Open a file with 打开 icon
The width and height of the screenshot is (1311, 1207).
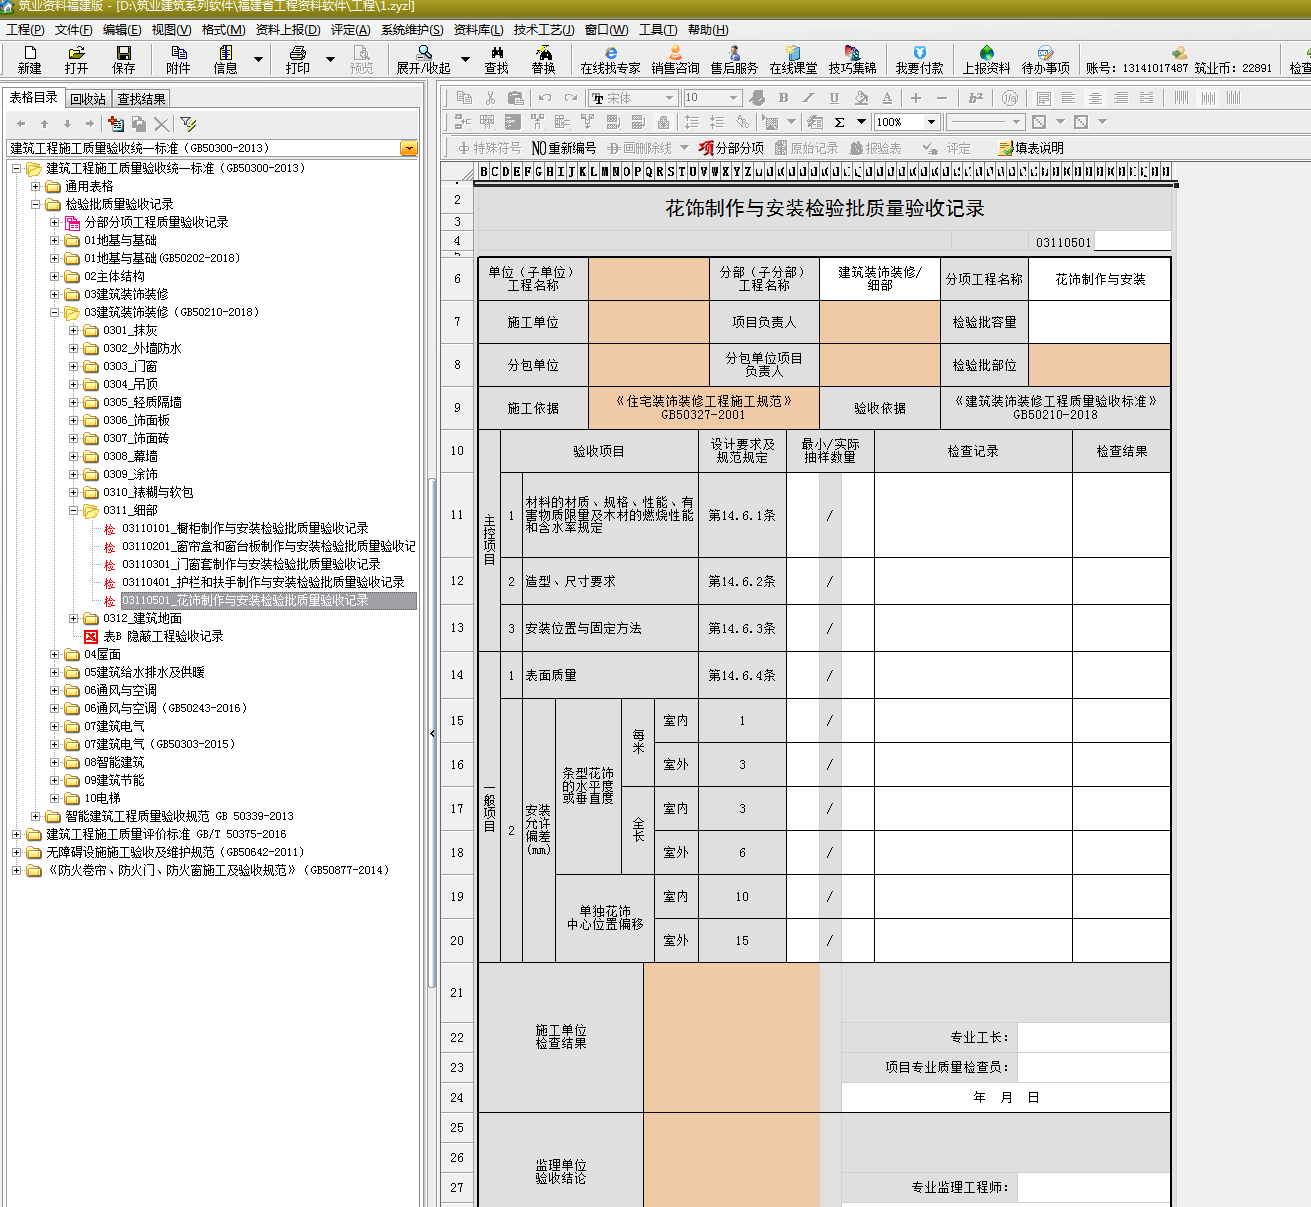[76, 60]
